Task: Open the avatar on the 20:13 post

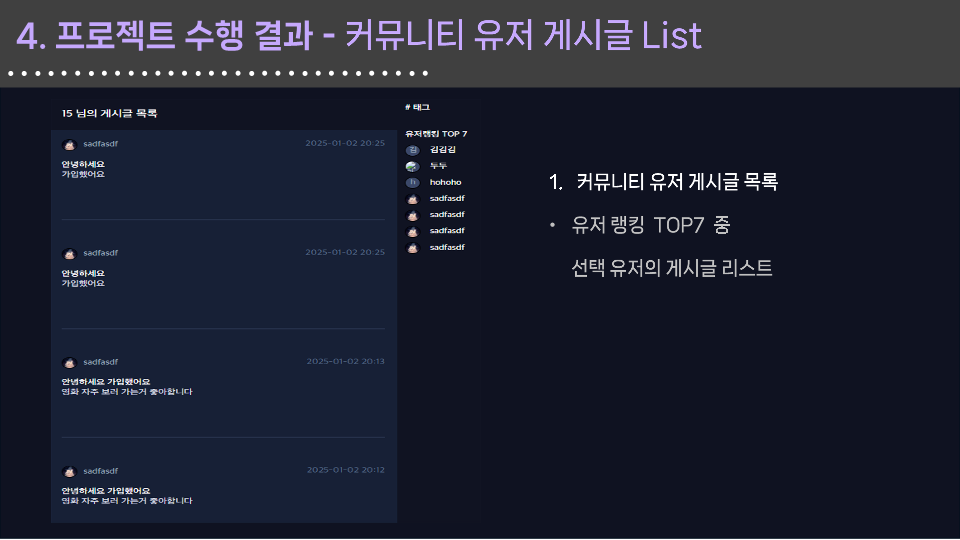Action: coord(69,363)
